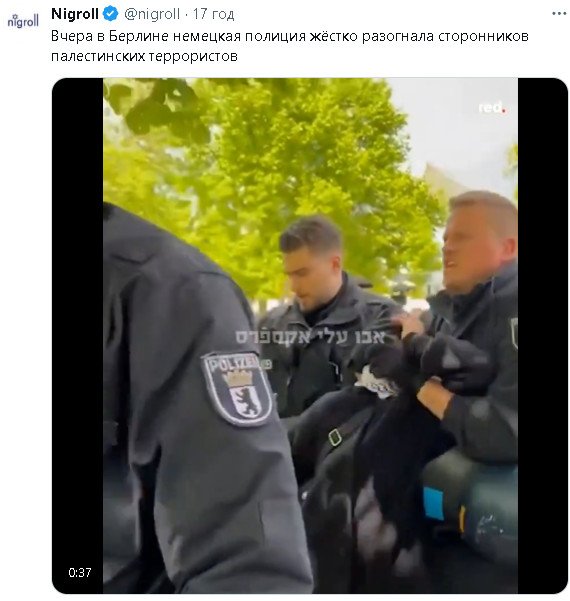
Task: Play the embedded Berlin police video
Action: pyautogui.click(x=310, y=335)
